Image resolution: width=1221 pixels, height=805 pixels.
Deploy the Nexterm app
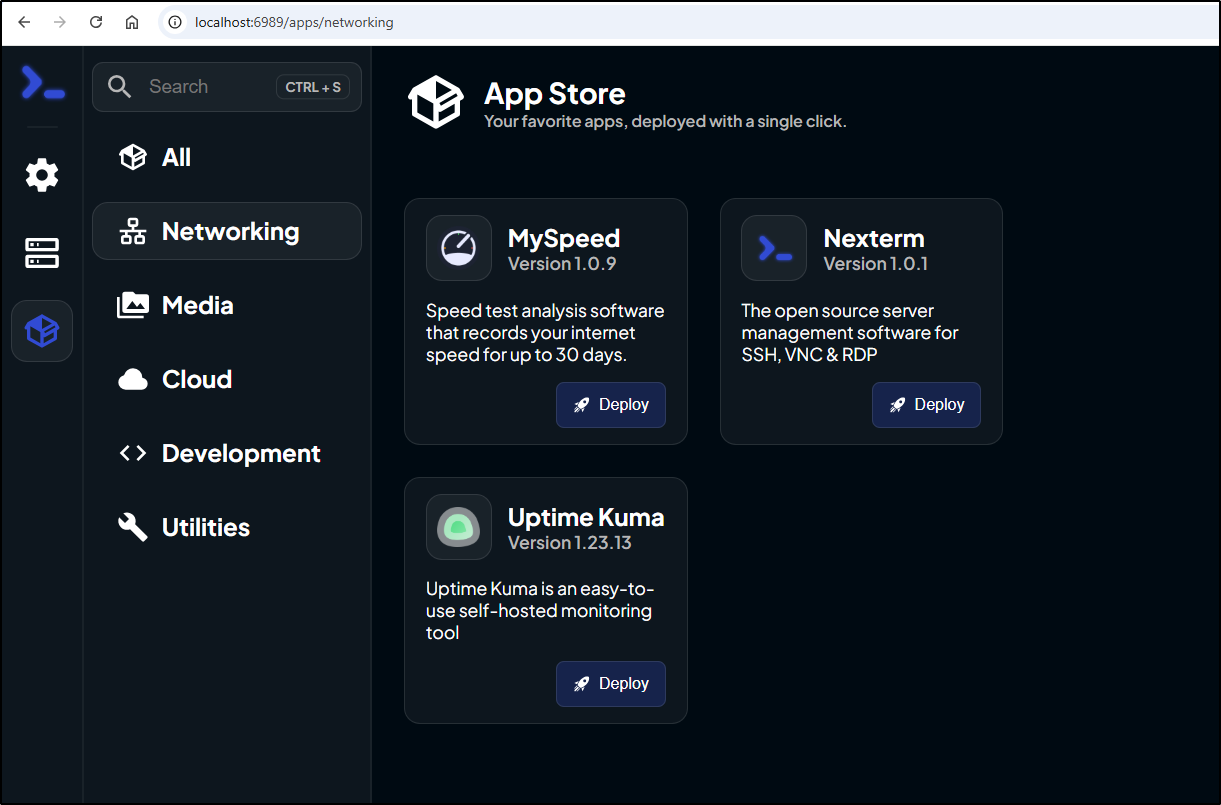926,405
